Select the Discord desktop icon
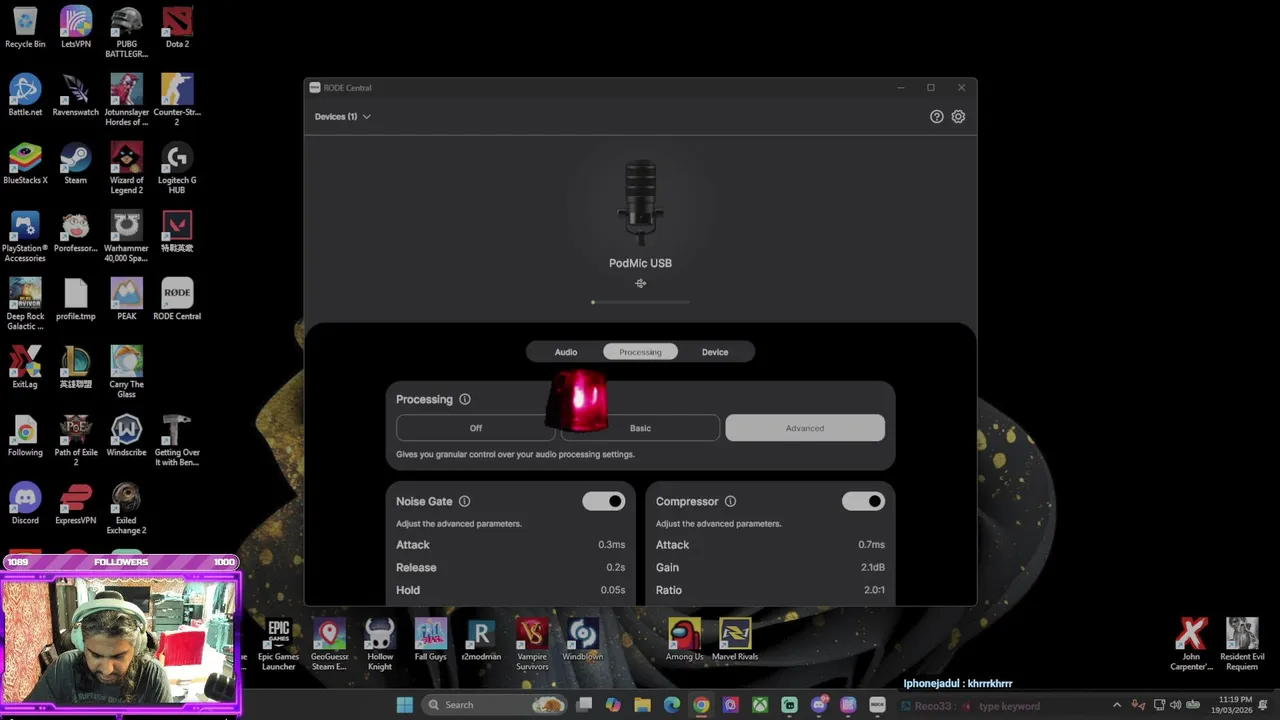This screenshot has height=720, width=1280. click(25, 504)
